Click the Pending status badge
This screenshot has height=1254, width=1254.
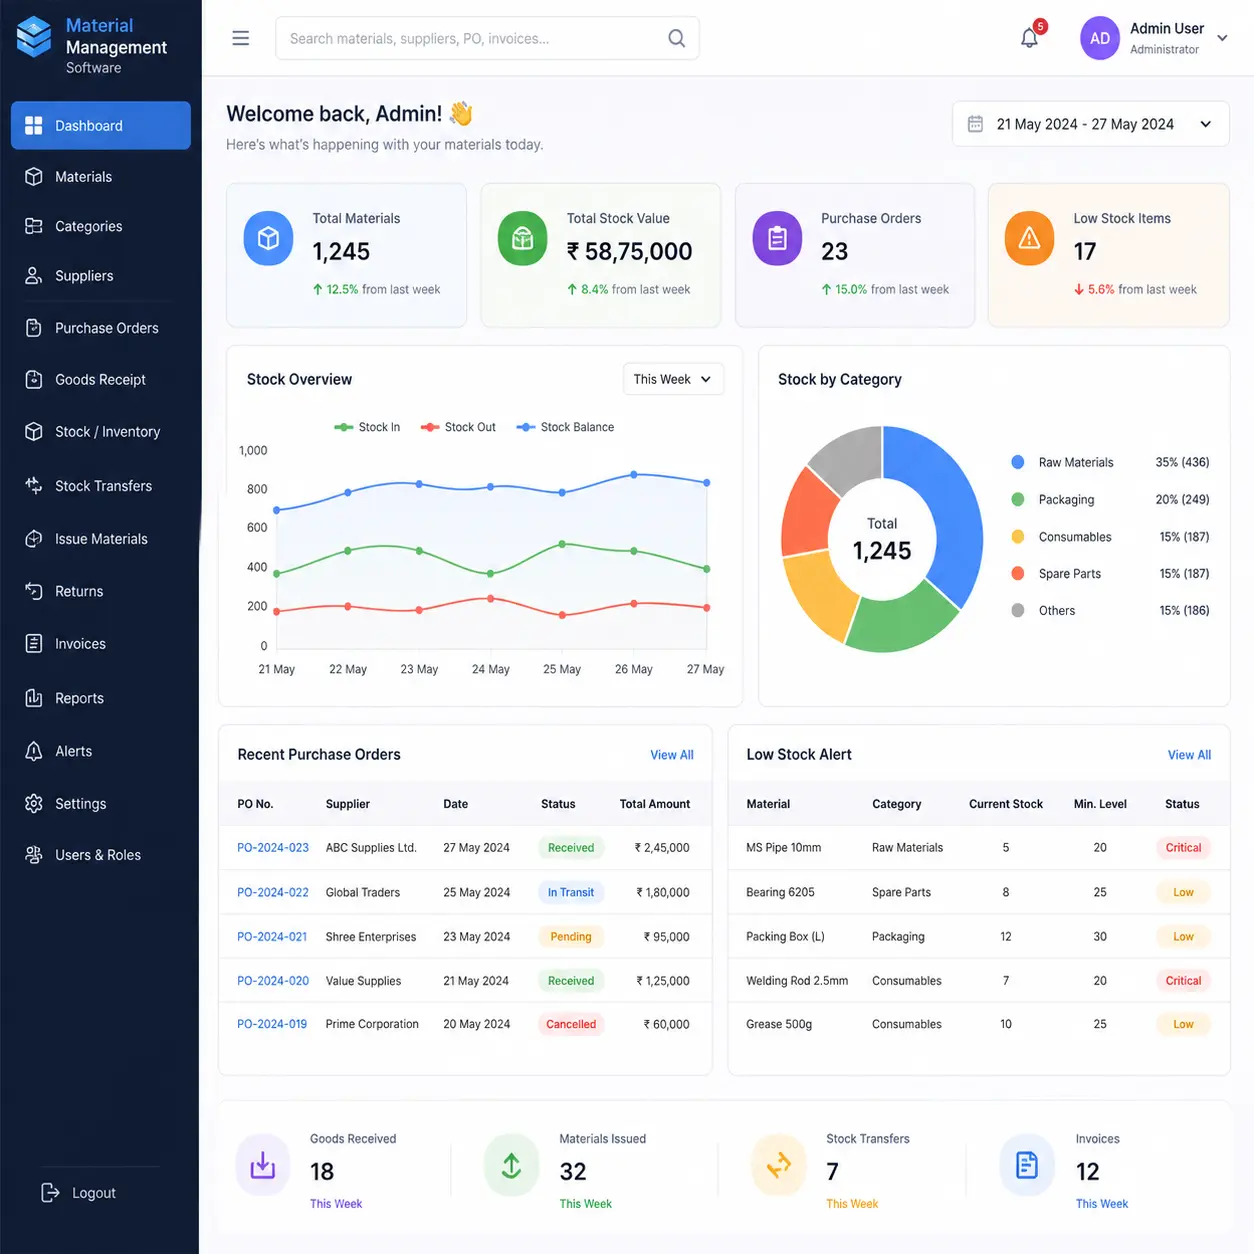[x=571, y=937]
